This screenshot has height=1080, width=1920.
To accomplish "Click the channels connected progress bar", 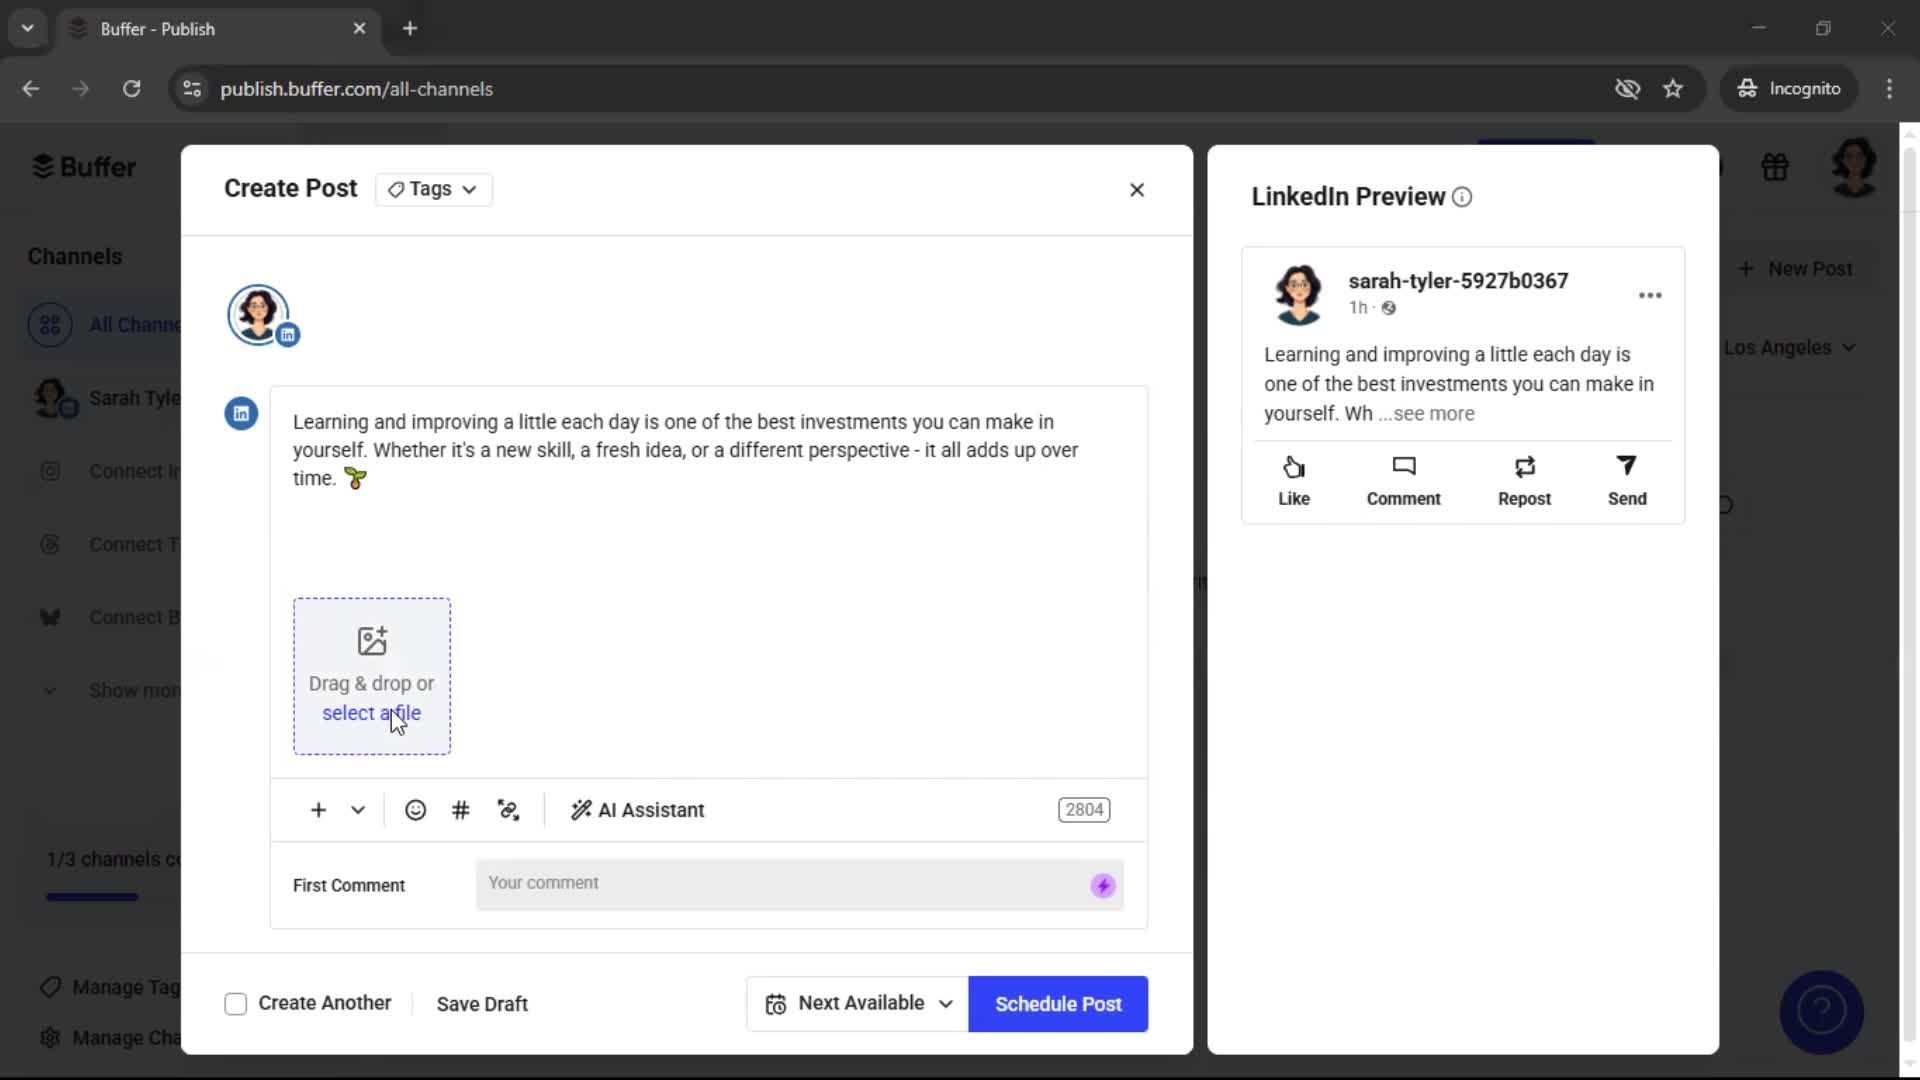I will point(91,896).
